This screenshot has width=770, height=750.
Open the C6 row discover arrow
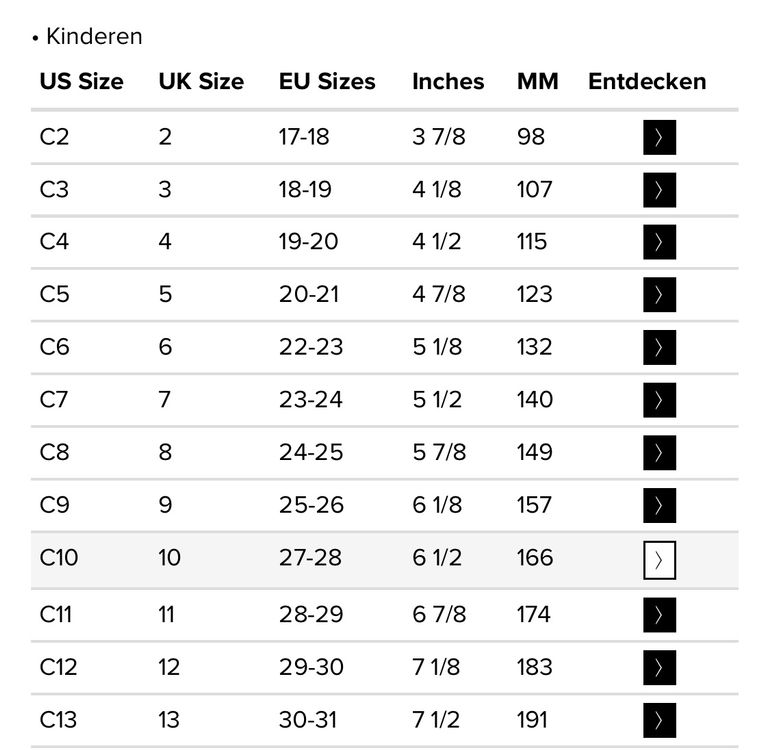pyautogui.click(x=659, y=347)
